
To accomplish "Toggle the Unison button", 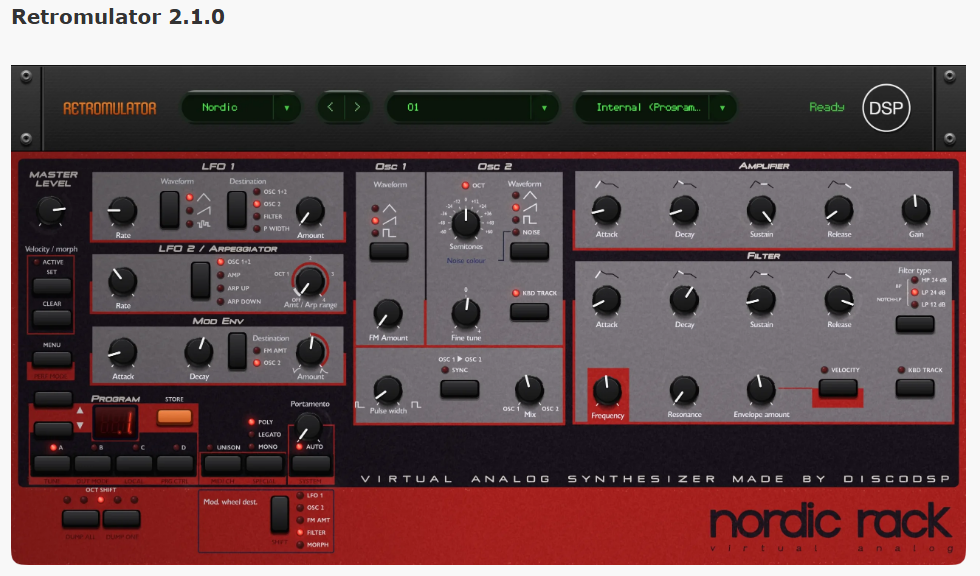I will click(x=223, y=464).
